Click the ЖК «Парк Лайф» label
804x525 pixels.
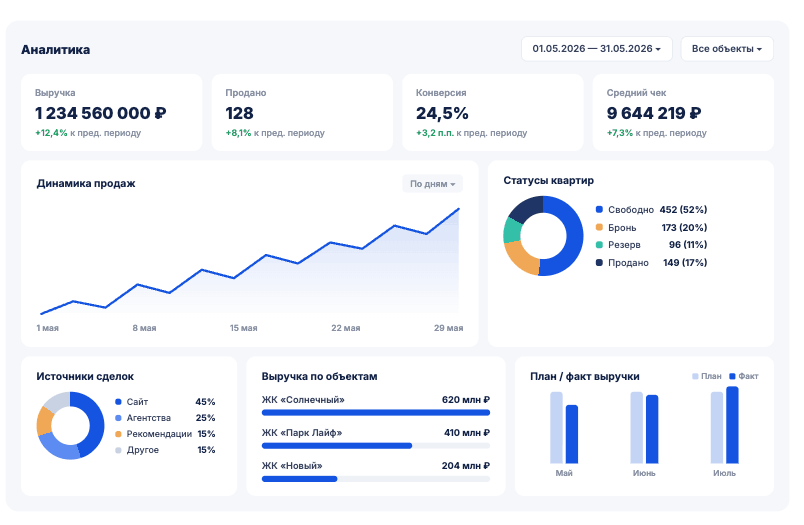tap(302, 433)
